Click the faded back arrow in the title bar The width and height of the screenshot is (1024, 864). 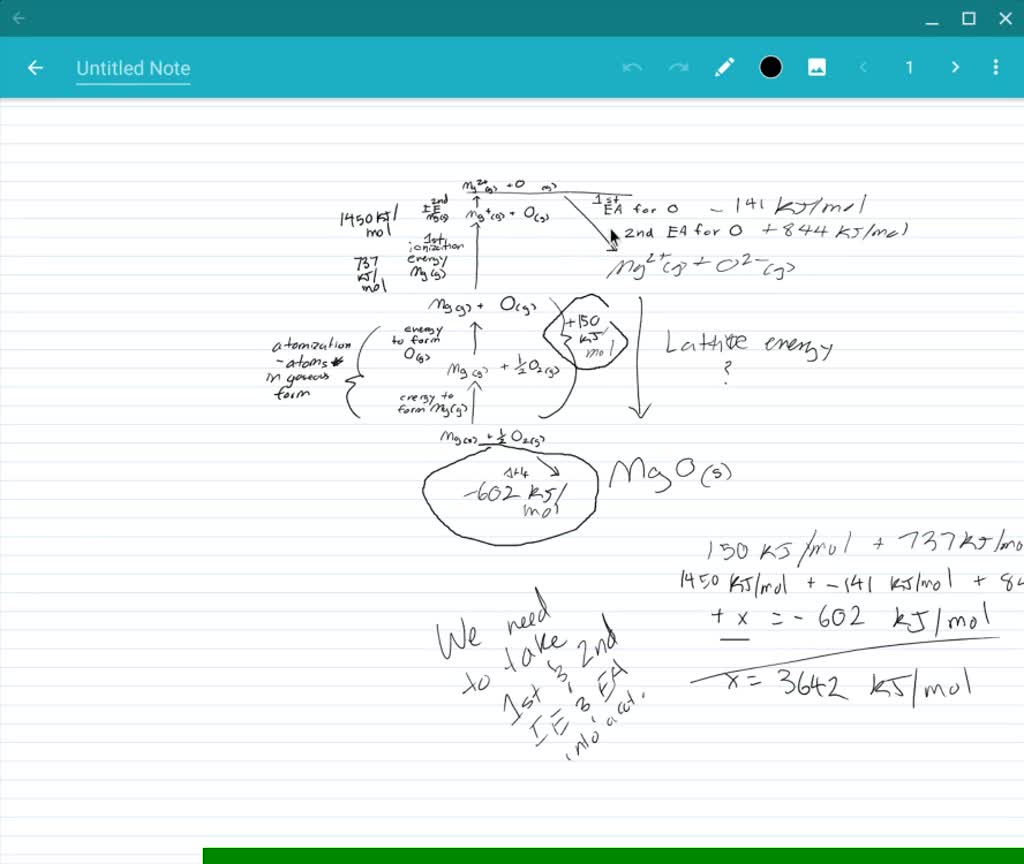[x=19, y=19]
